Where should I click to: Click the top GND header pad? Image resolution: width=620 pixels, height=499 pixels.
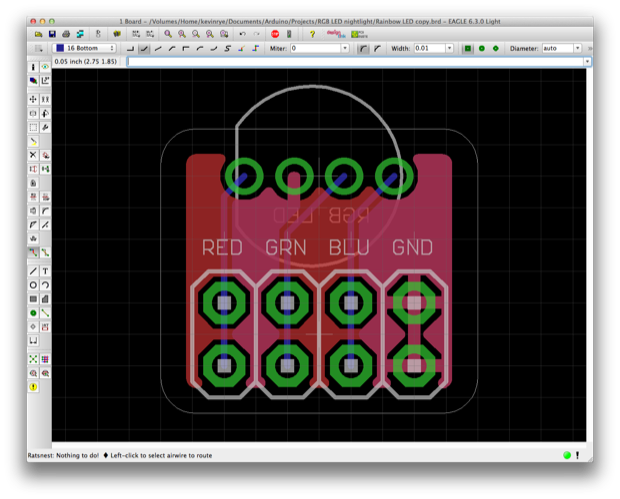click(414, 303)
